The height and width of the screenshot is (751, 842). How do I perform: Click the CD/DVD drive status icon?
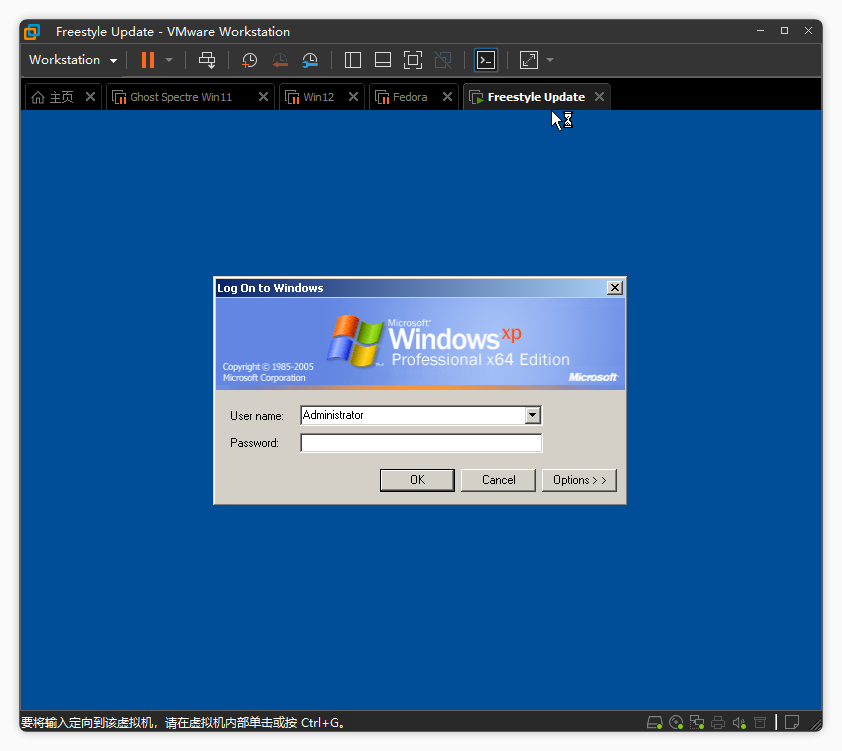point(676,722)
